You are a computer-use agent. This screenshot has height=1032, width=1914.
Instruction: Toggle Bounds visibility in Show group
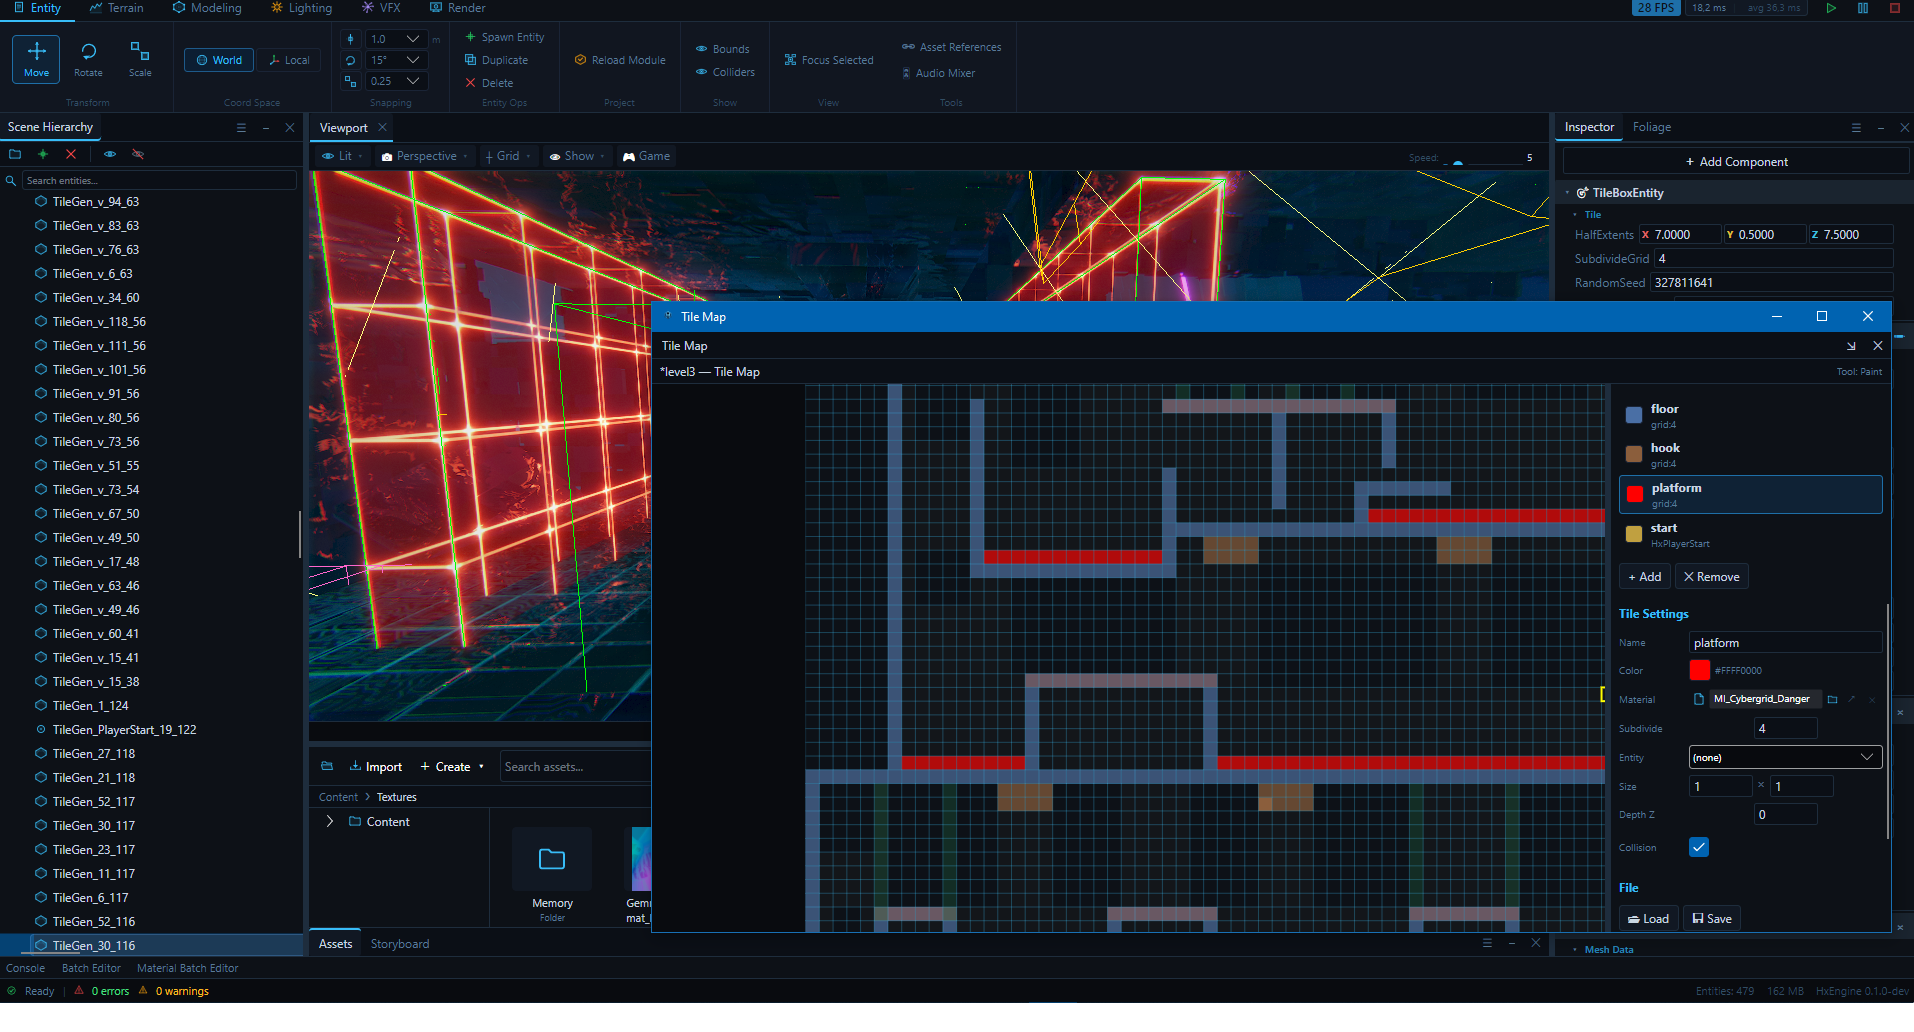tap(723, 49)
